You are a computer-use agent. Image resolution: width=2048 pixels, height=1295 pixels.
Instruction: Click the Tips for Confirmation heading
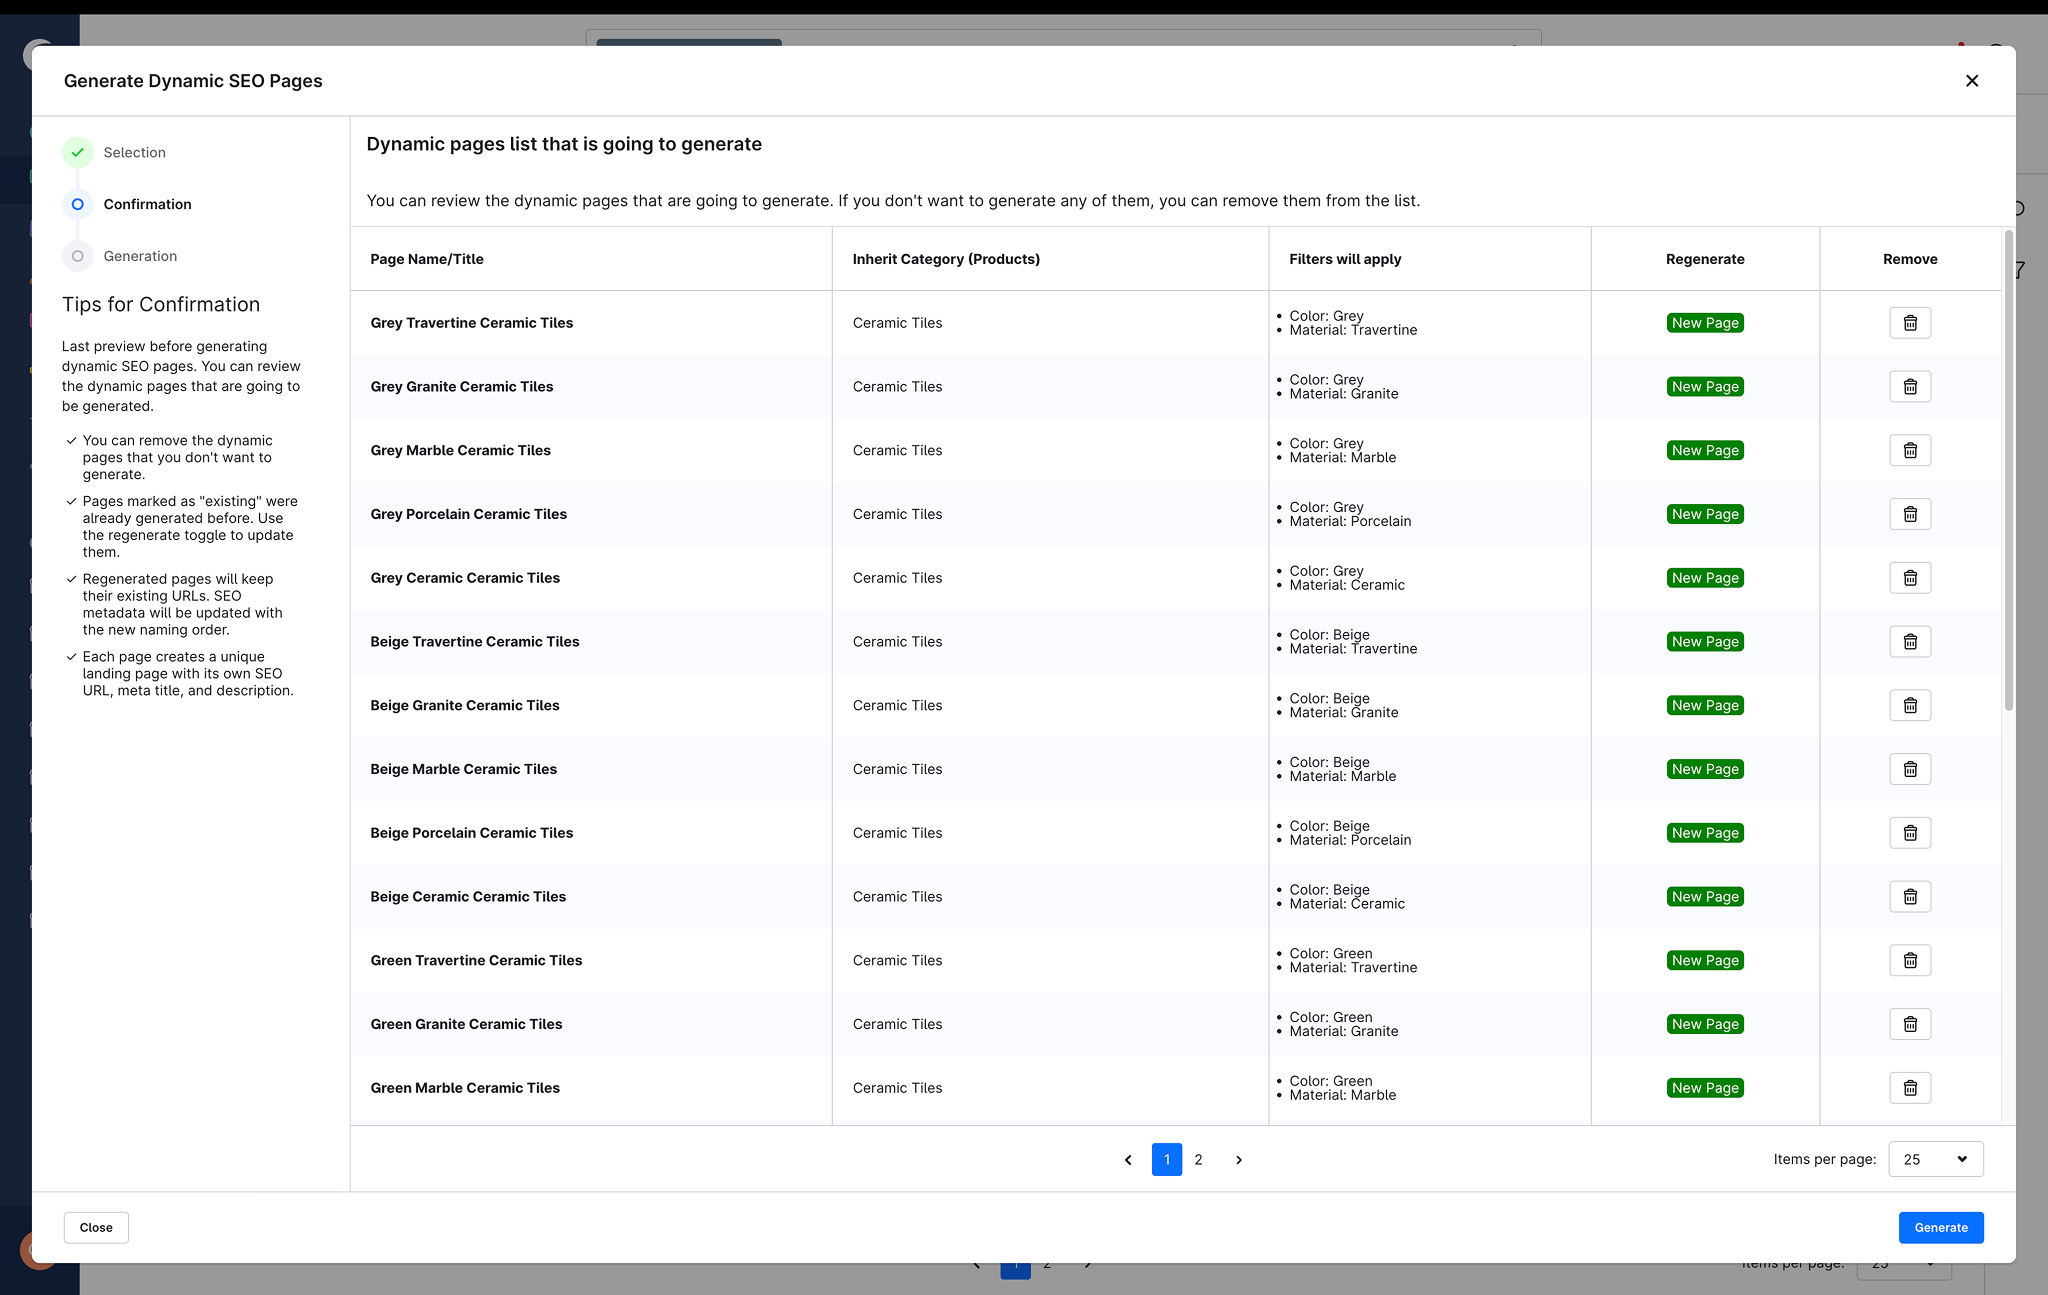click(x=161, y=305)
